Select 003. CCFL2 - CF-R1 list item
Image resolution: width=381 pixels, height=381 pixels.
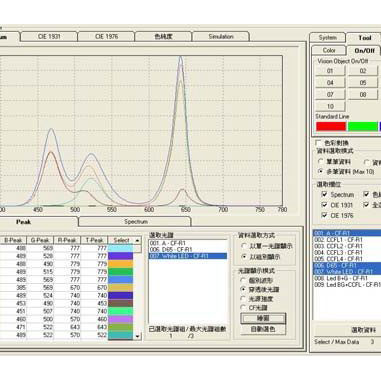347,246
